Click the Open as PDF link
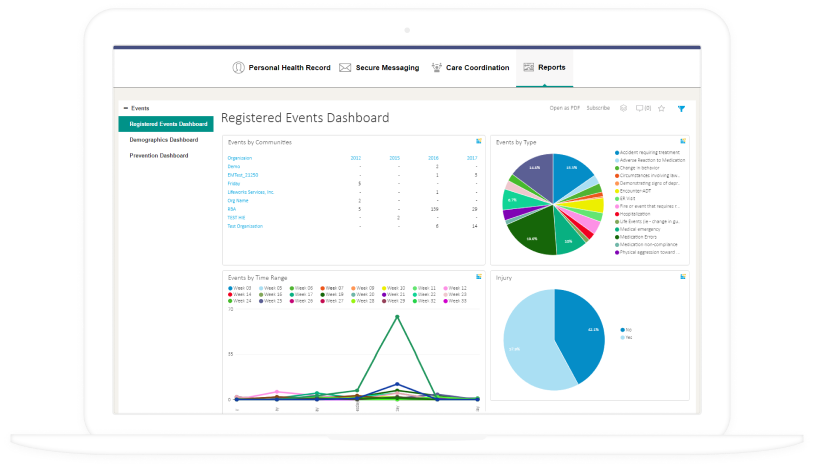Viewport: 814px width, 468px height. click(564, 108)
